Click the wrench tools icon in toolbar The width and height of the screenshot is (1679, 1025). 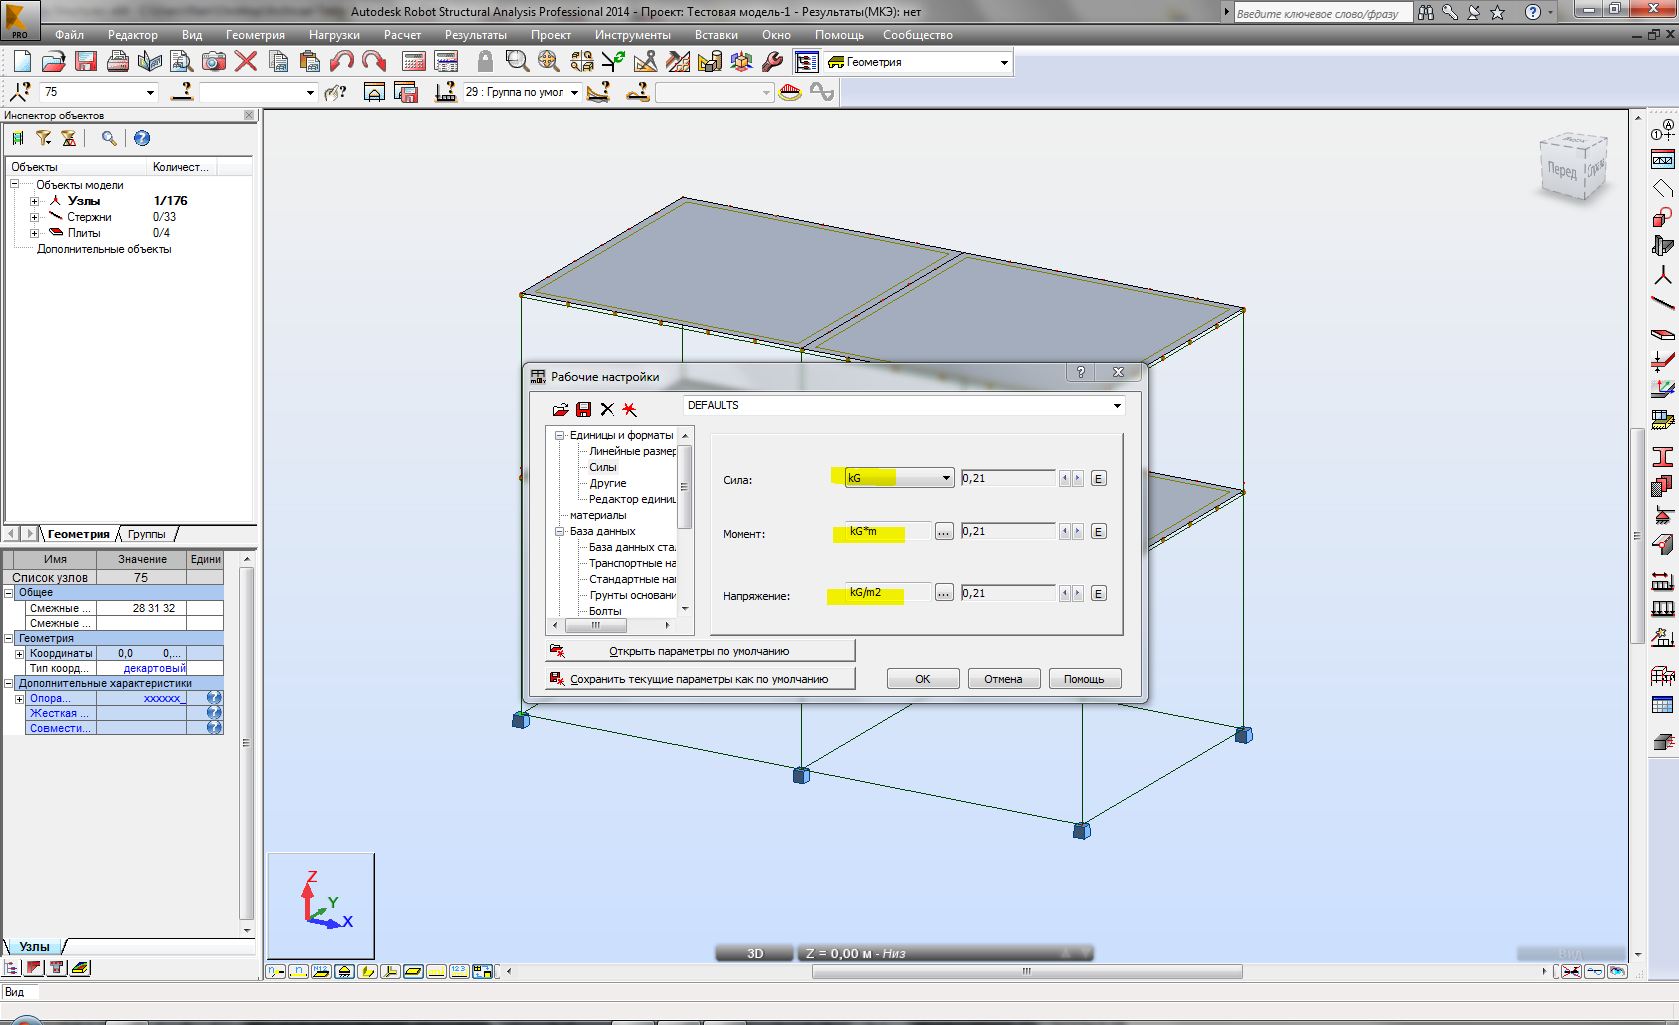(x=772, y=62)
